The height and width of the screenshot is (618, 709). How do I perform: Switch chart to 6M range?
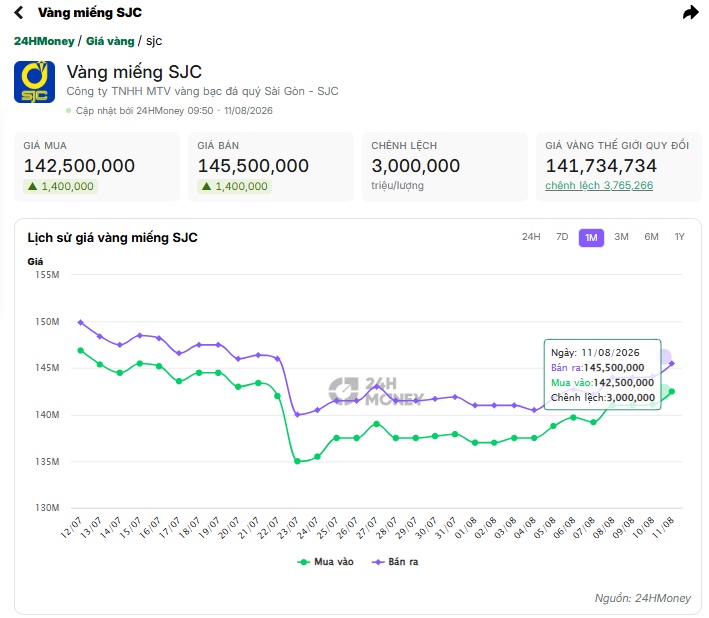coord(651,237)
